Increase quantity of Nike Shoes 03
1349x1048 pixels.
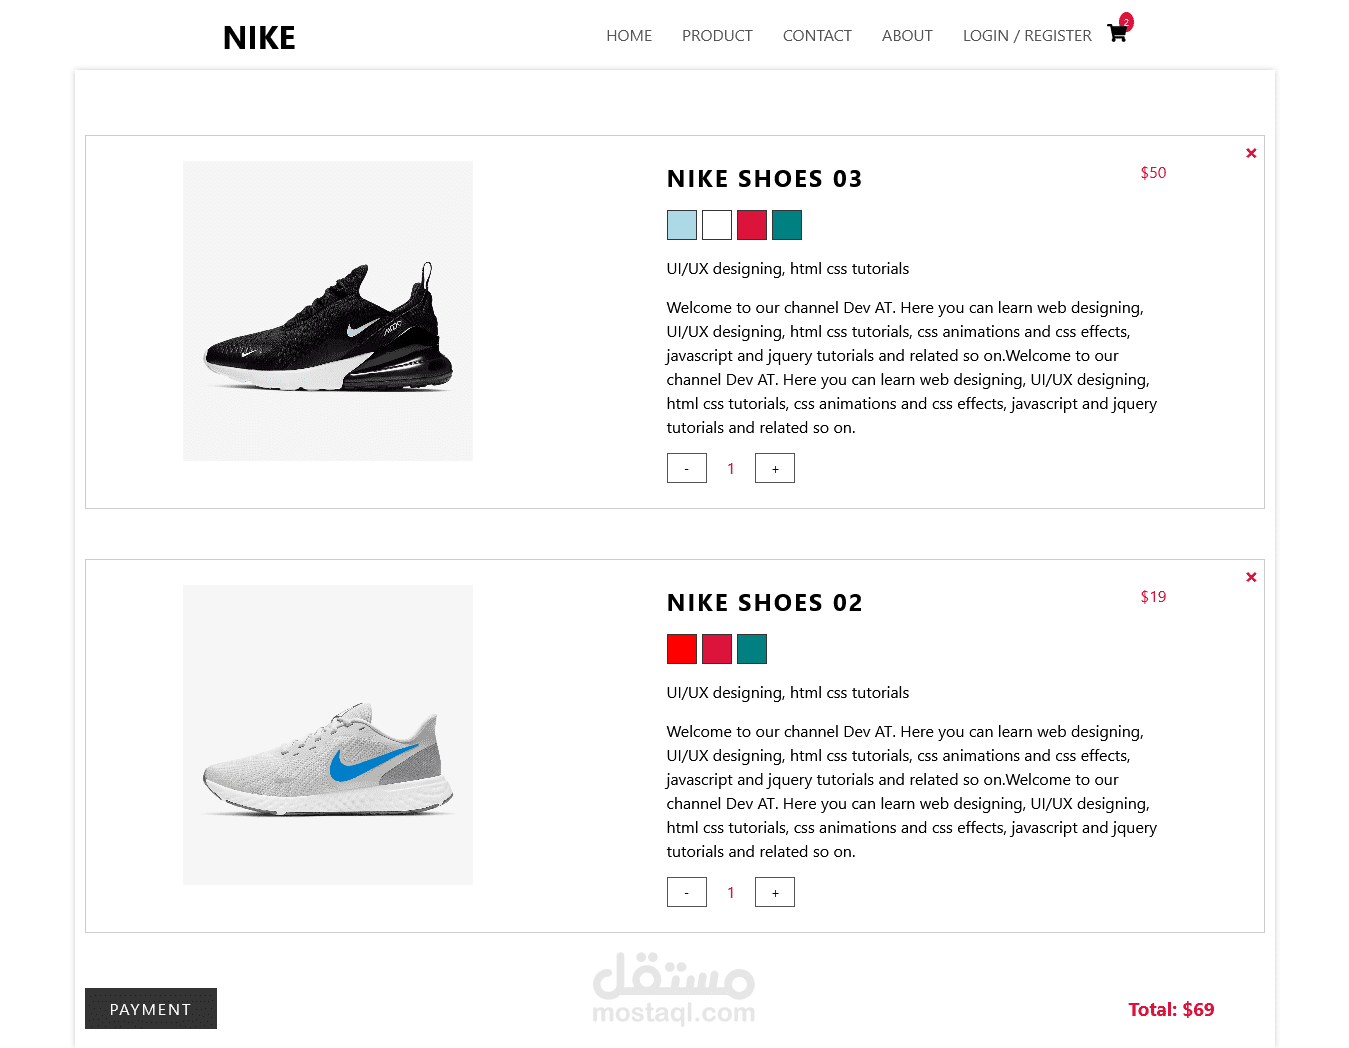click(775, 468)
